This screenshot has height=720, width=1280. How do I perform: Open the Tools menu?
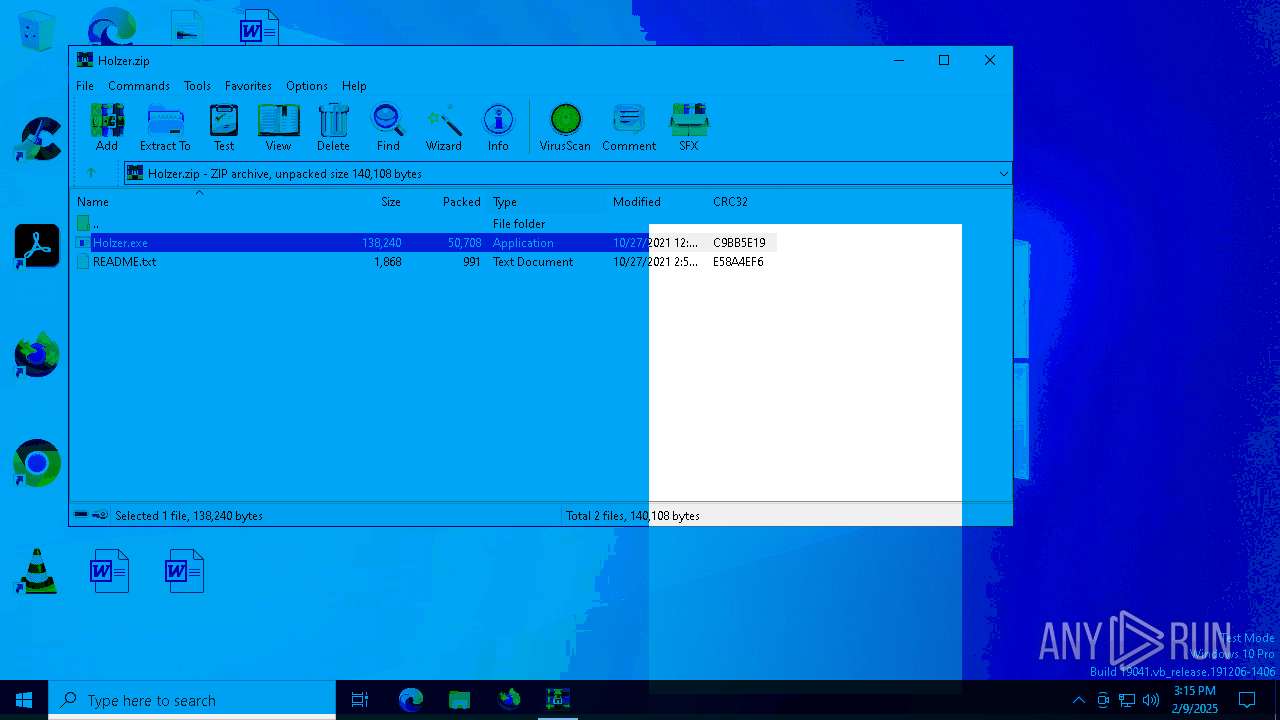tap(197, 86)
